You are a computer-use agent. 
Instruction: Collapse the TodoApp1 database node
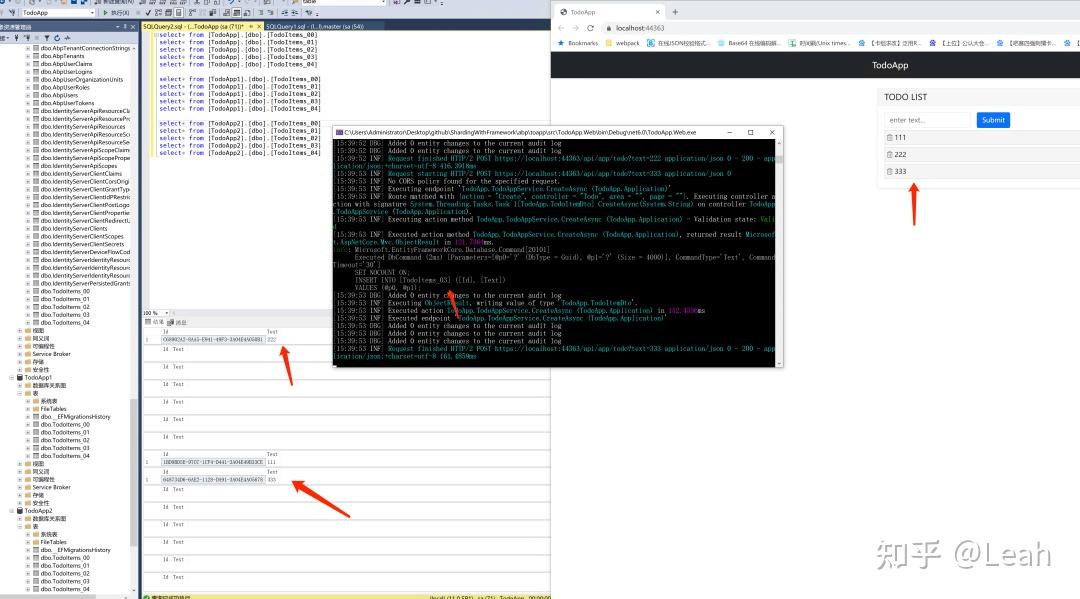(x=11, y=378)
